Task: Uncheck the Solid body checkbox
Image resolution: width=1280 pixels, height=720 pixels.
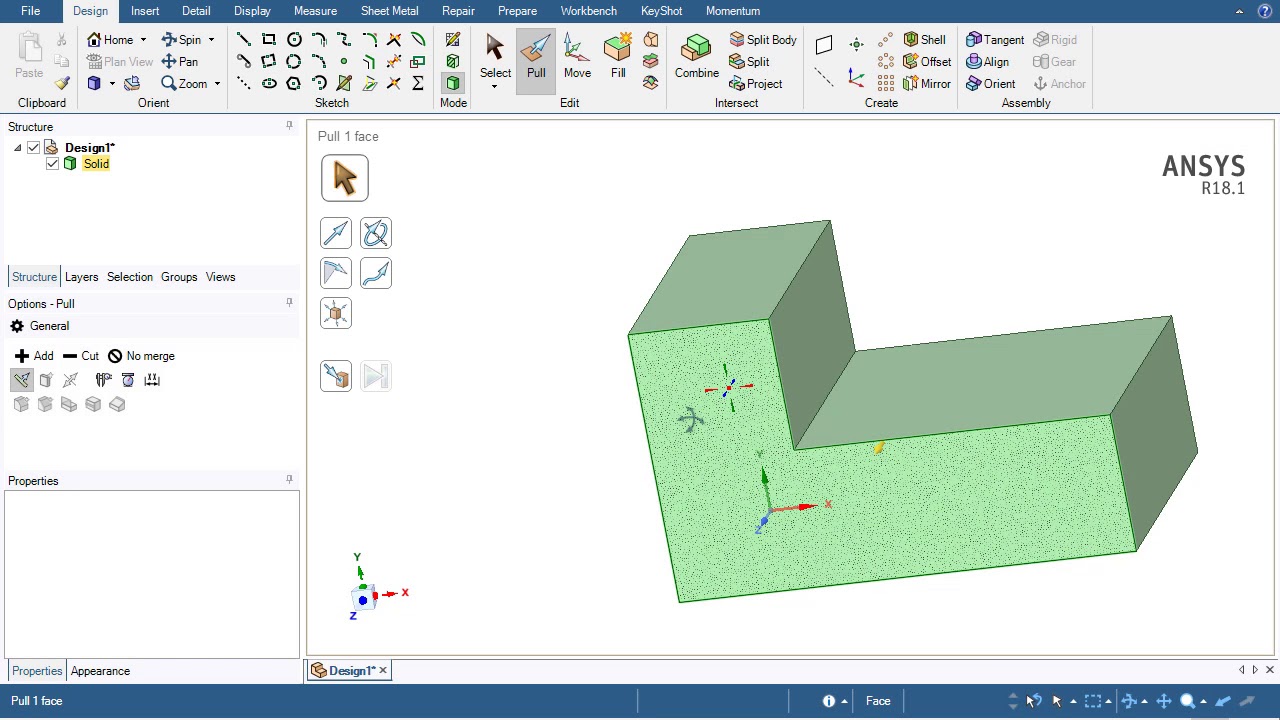Action: [52, 164]
